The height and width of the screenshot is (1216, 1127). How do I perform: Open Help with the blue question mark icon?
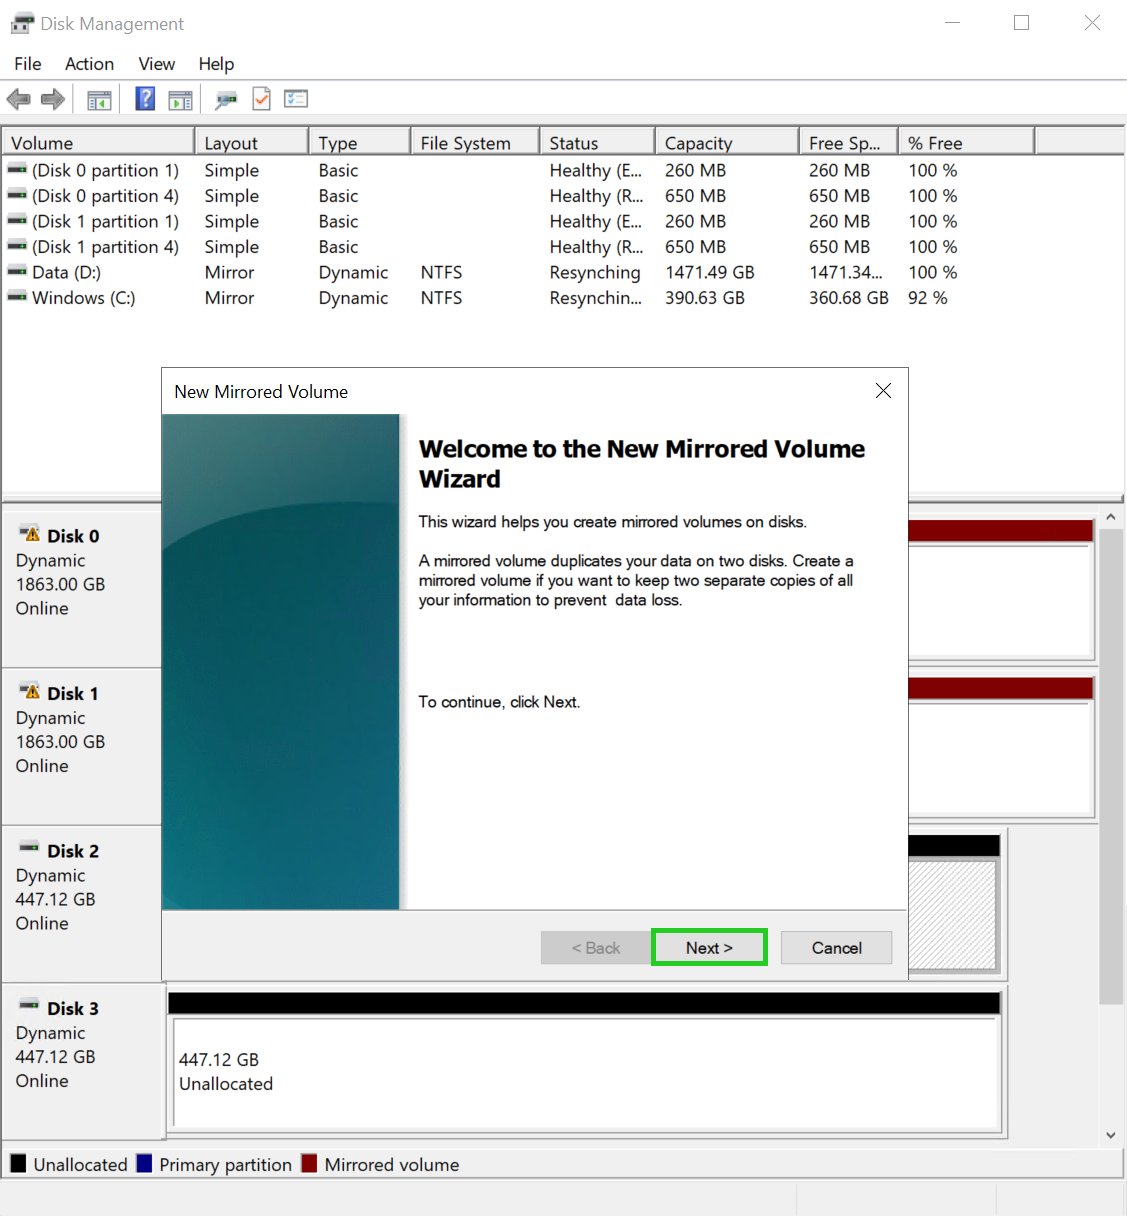click(x=145, y=98)
